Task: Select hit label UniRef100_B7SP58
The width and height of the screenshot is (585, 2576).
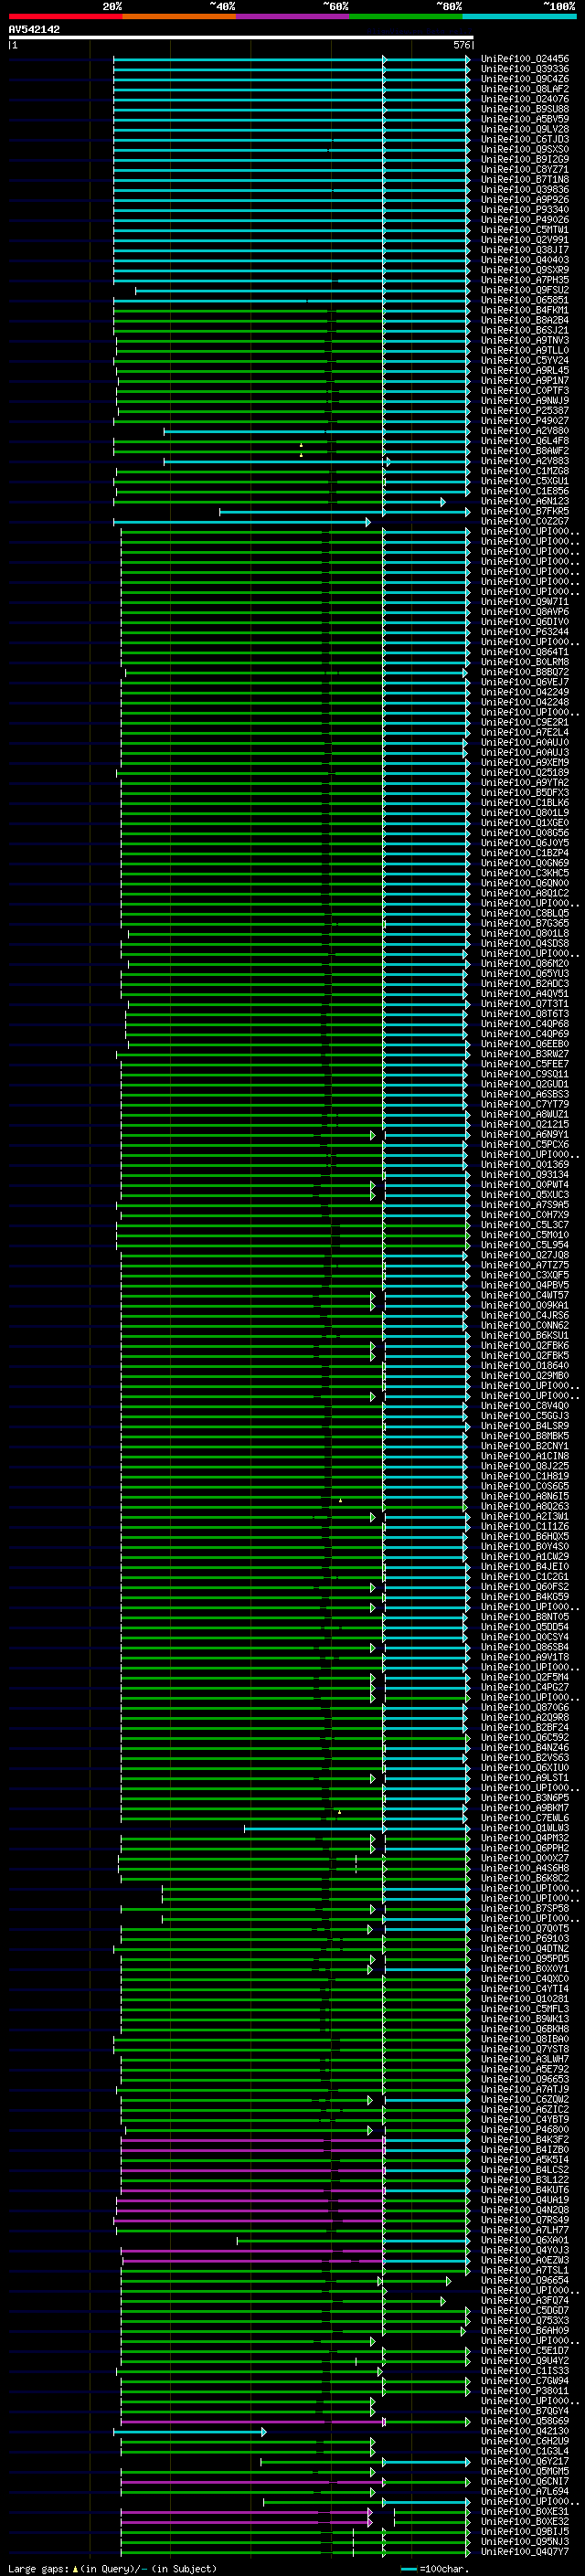Action: pos(525,1908)
